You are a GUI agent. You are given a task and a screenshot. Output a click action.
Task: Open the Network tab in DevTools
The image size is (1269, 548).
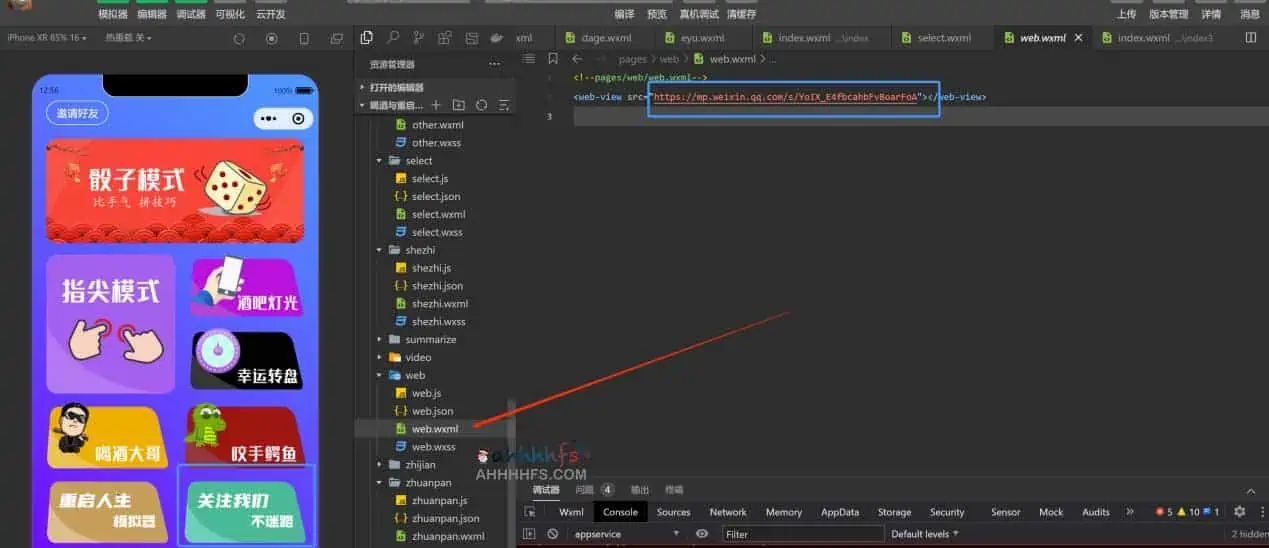click(x=728, y=512)
